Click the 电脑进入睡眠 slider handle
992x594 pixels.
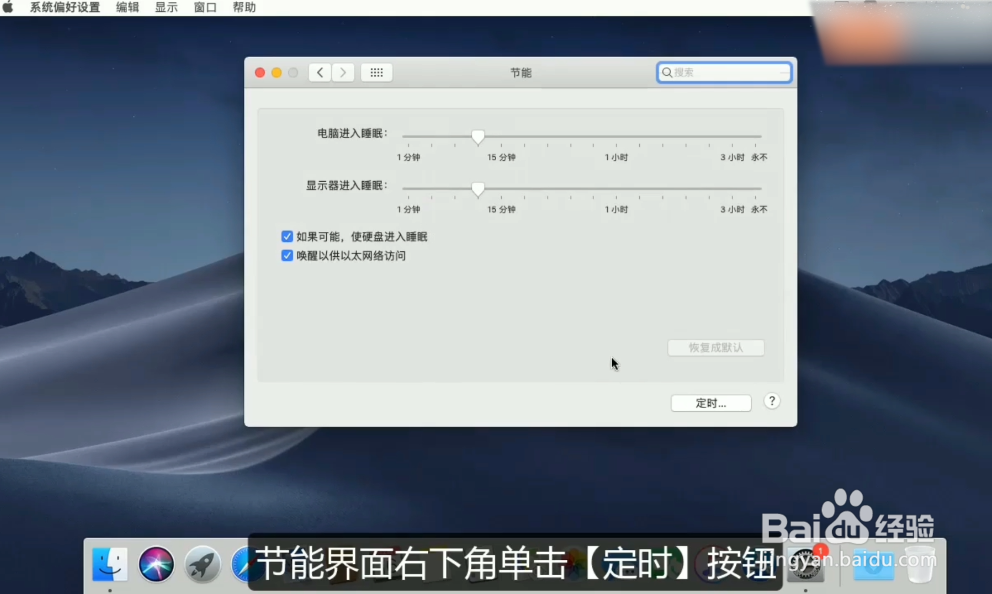coord(478,137)
